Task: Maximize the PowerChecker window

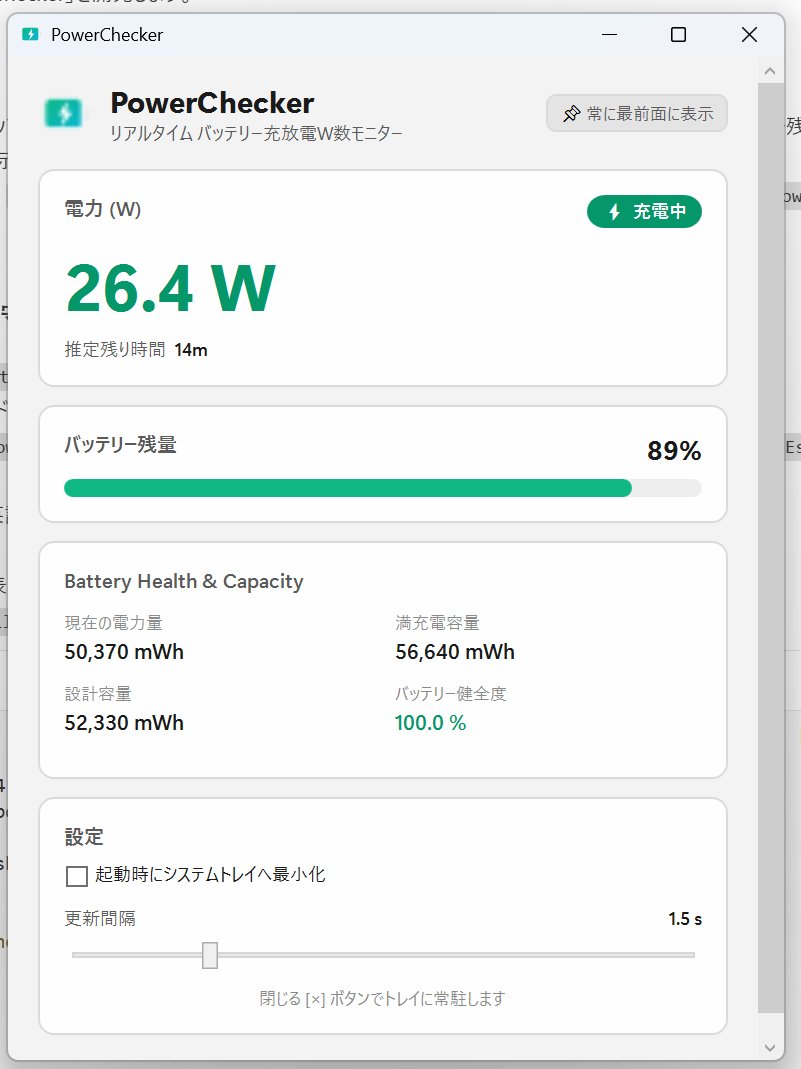Action: click(x=678, y=35)
